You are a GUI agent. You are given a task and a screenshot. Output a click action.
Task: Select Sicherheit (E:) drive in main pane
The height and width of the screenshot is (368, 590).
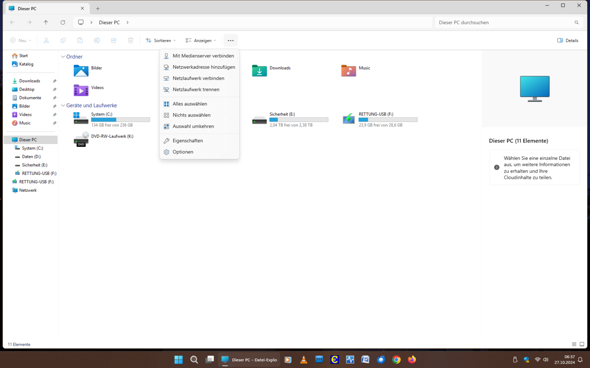click(x=290, y=119)
